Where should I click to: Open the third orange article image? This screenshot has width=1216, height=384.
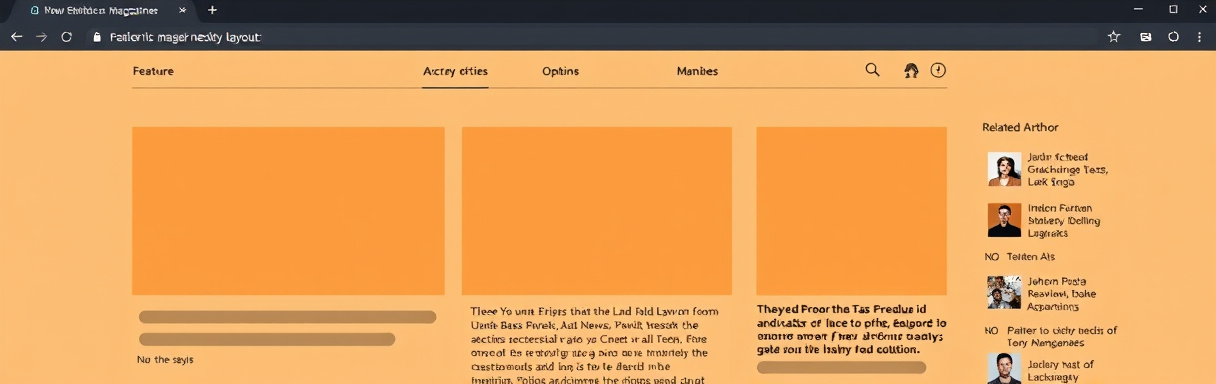coord(851,211)
